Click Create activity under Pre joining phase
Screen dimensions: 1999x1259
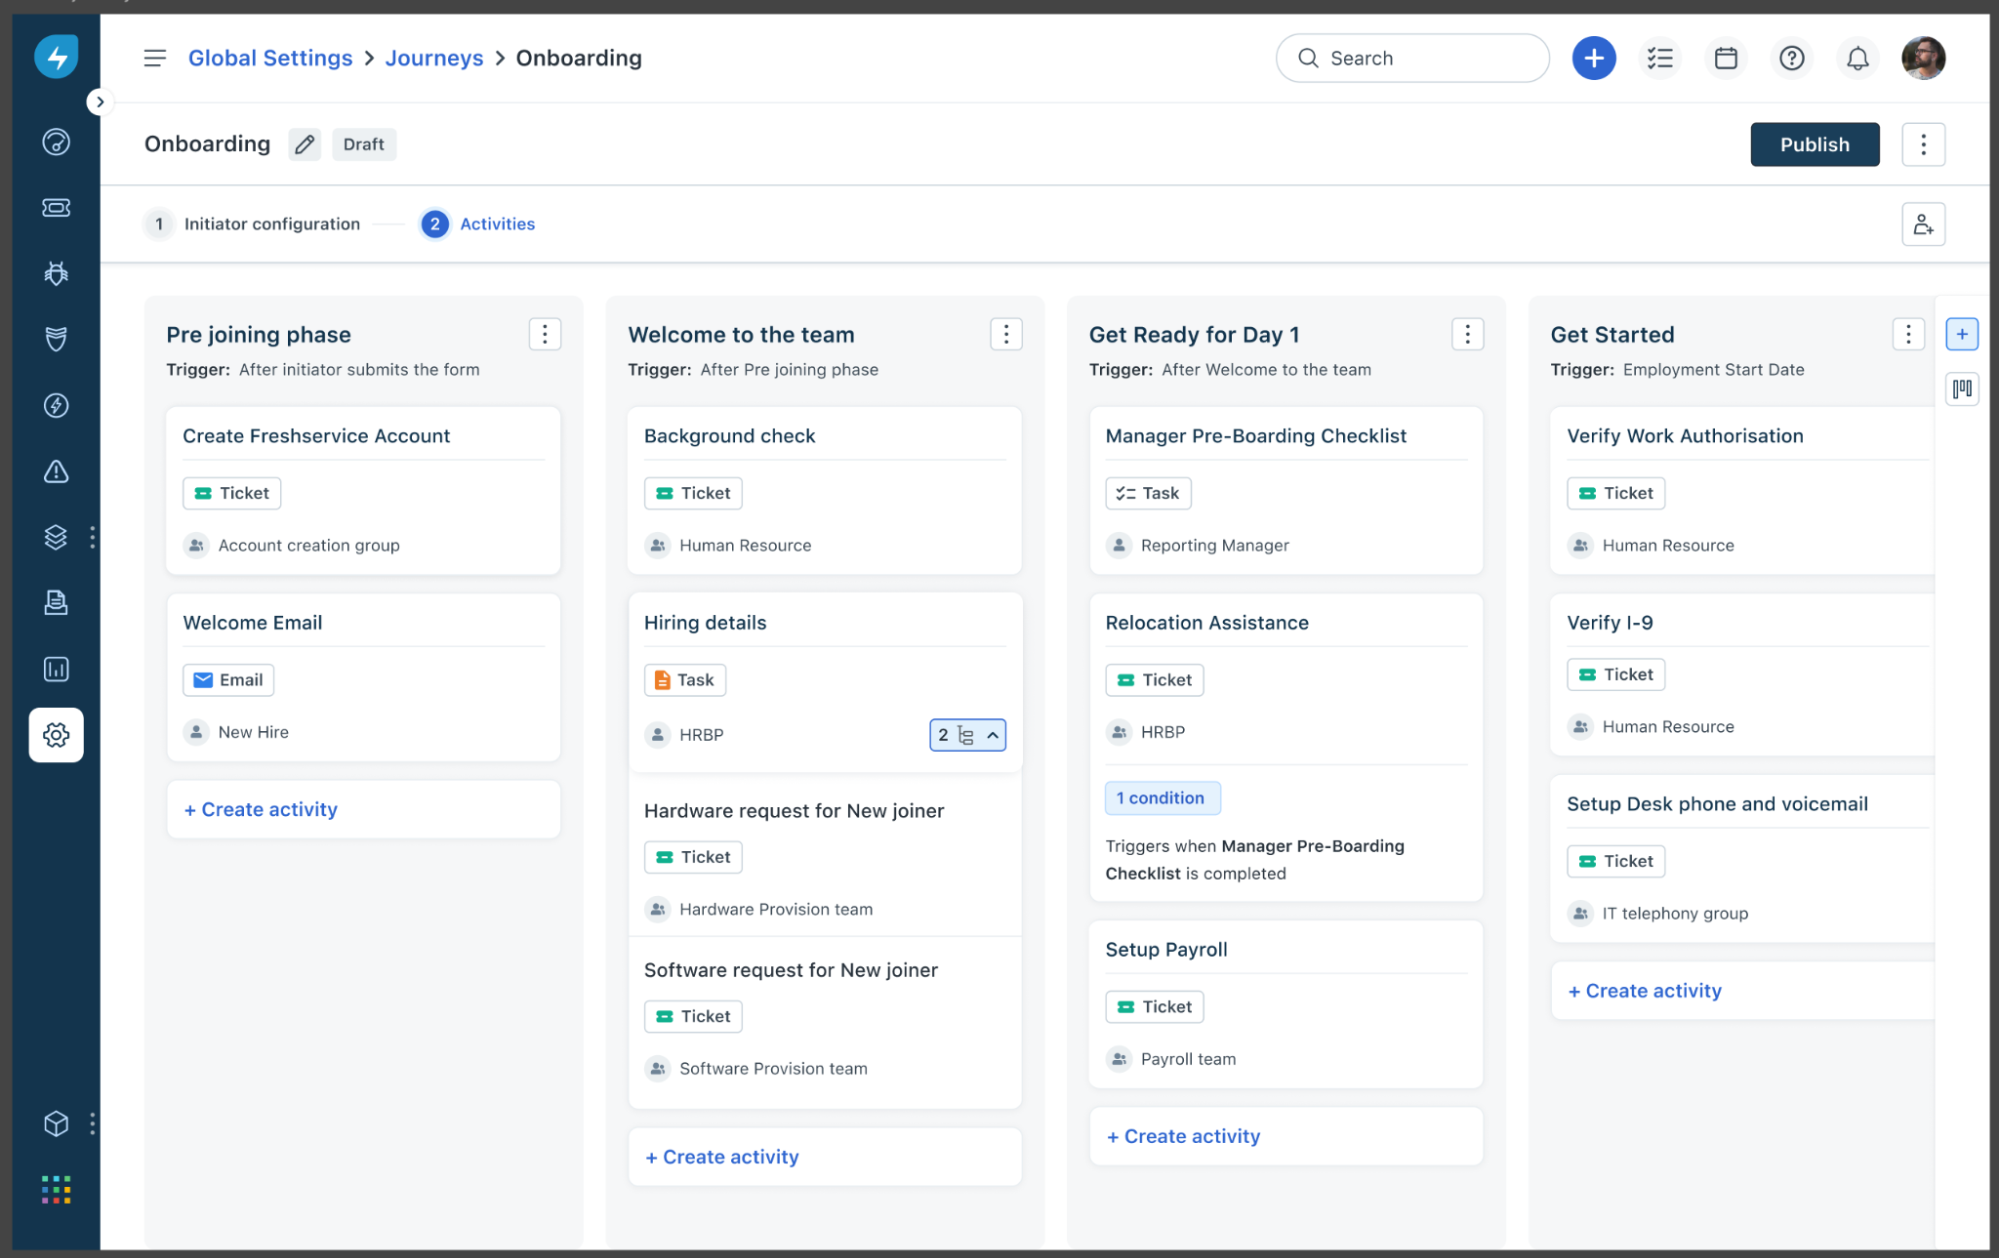[261, 809]
